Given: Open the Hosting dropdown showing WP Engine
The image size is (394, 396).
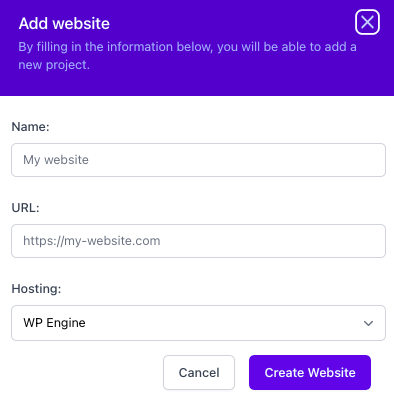Looking at the screenshot, I should [x=198, y=323].
